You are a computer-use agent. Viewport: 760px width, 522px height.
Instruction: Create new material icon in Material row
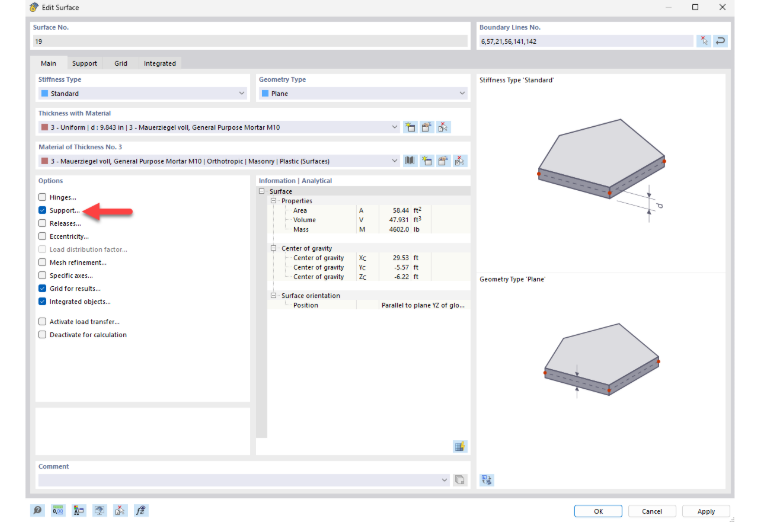(427, 161)
